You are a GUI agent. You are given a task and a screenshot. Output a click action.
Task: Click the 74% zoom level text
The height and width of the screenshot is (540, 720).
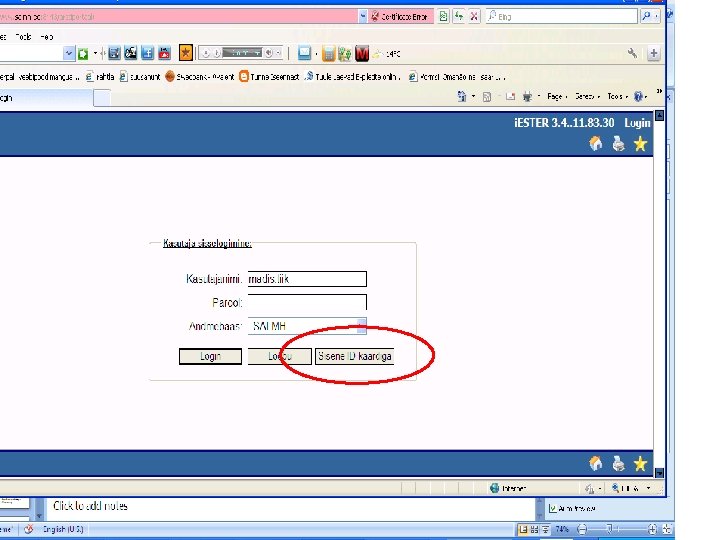pos(562,529)
